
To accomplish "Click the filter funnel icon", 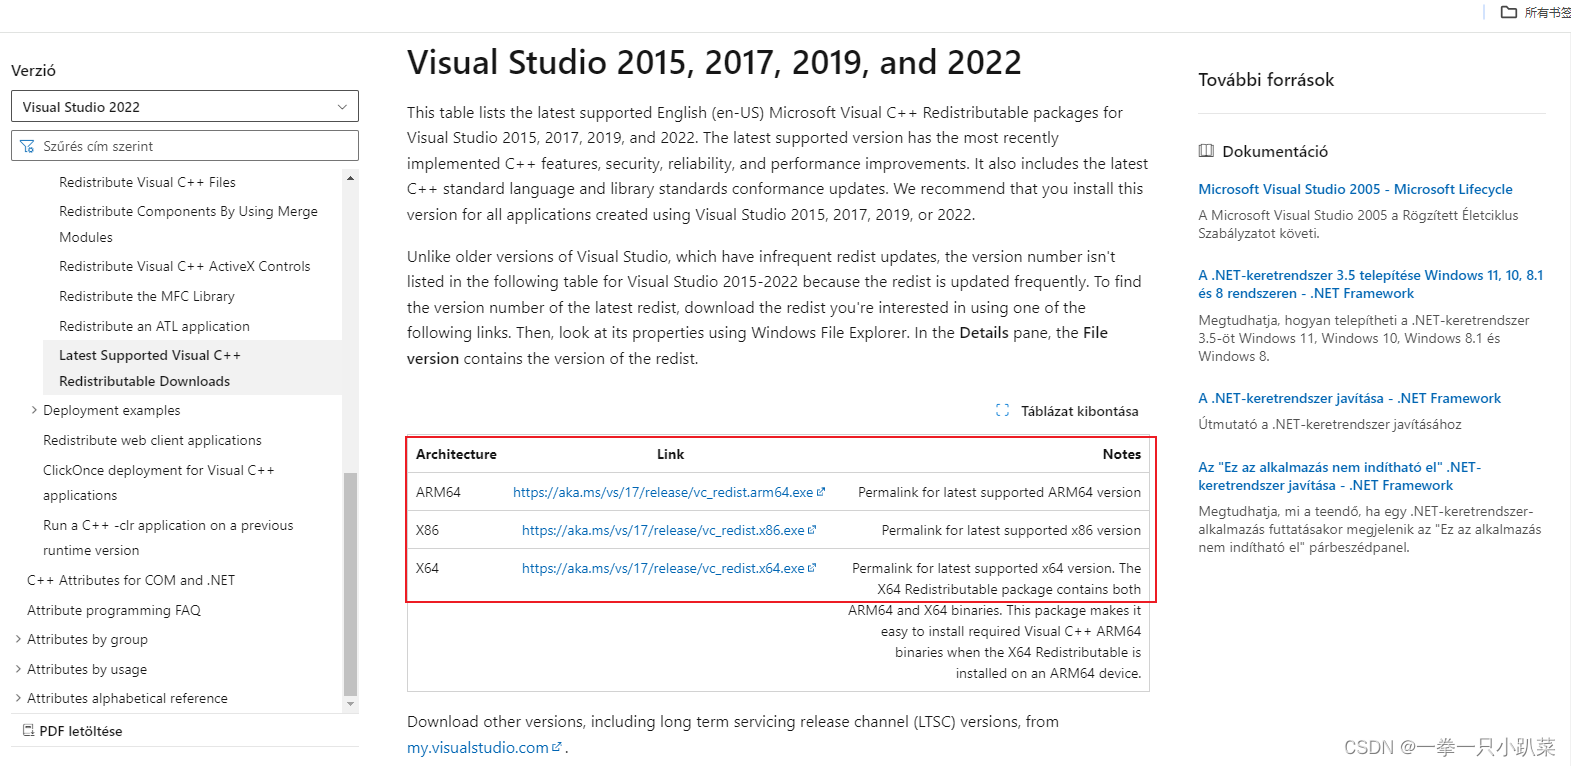I will [27, 146].
